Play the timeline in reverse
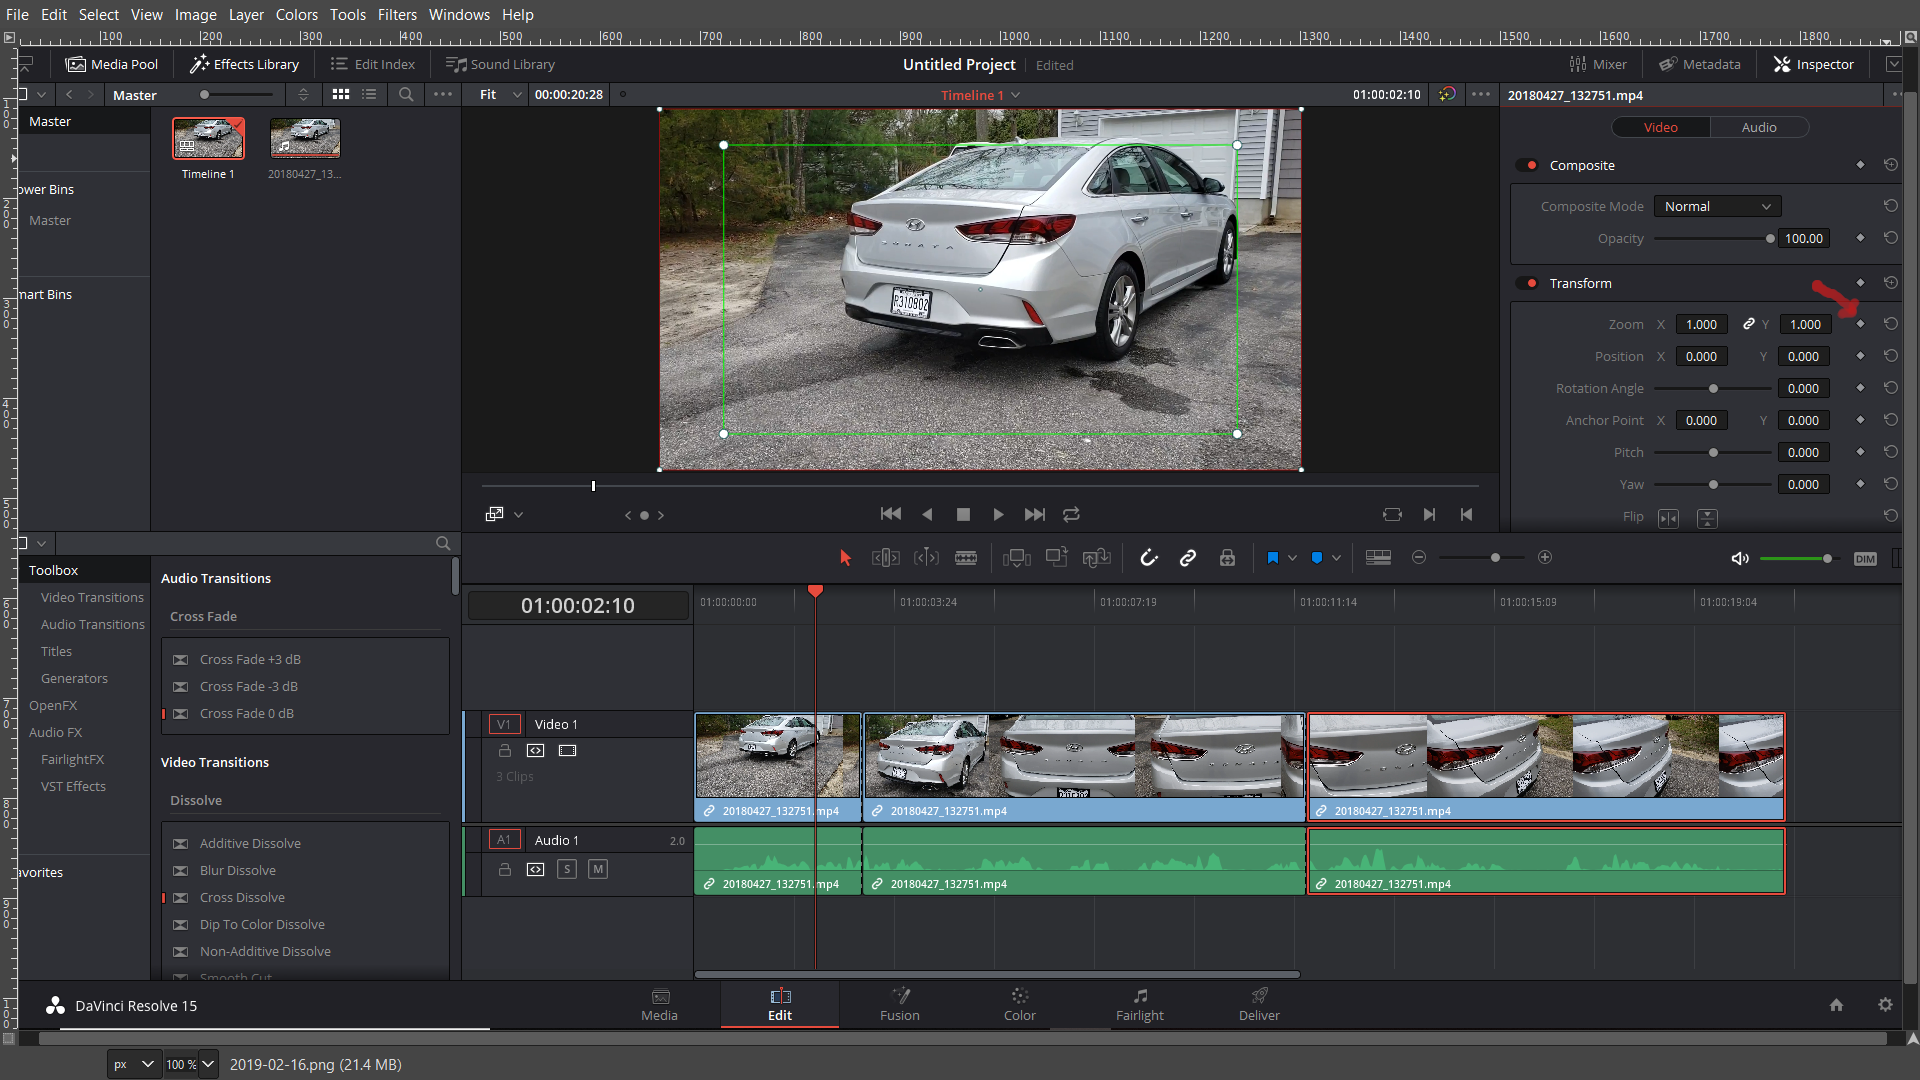Screen dimensions: 1920x1080 [x=927, y=514]
